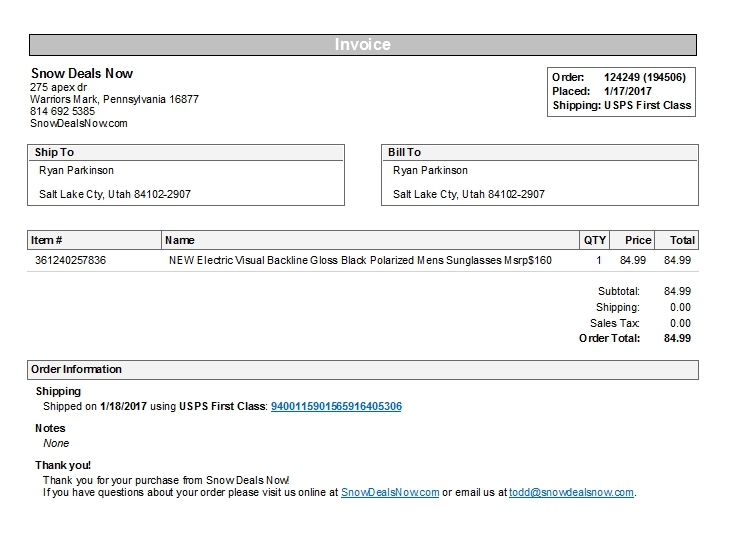The image size is (729, 534).
Task: Select the phone number 814 692 5385
Action: [62, 111]
